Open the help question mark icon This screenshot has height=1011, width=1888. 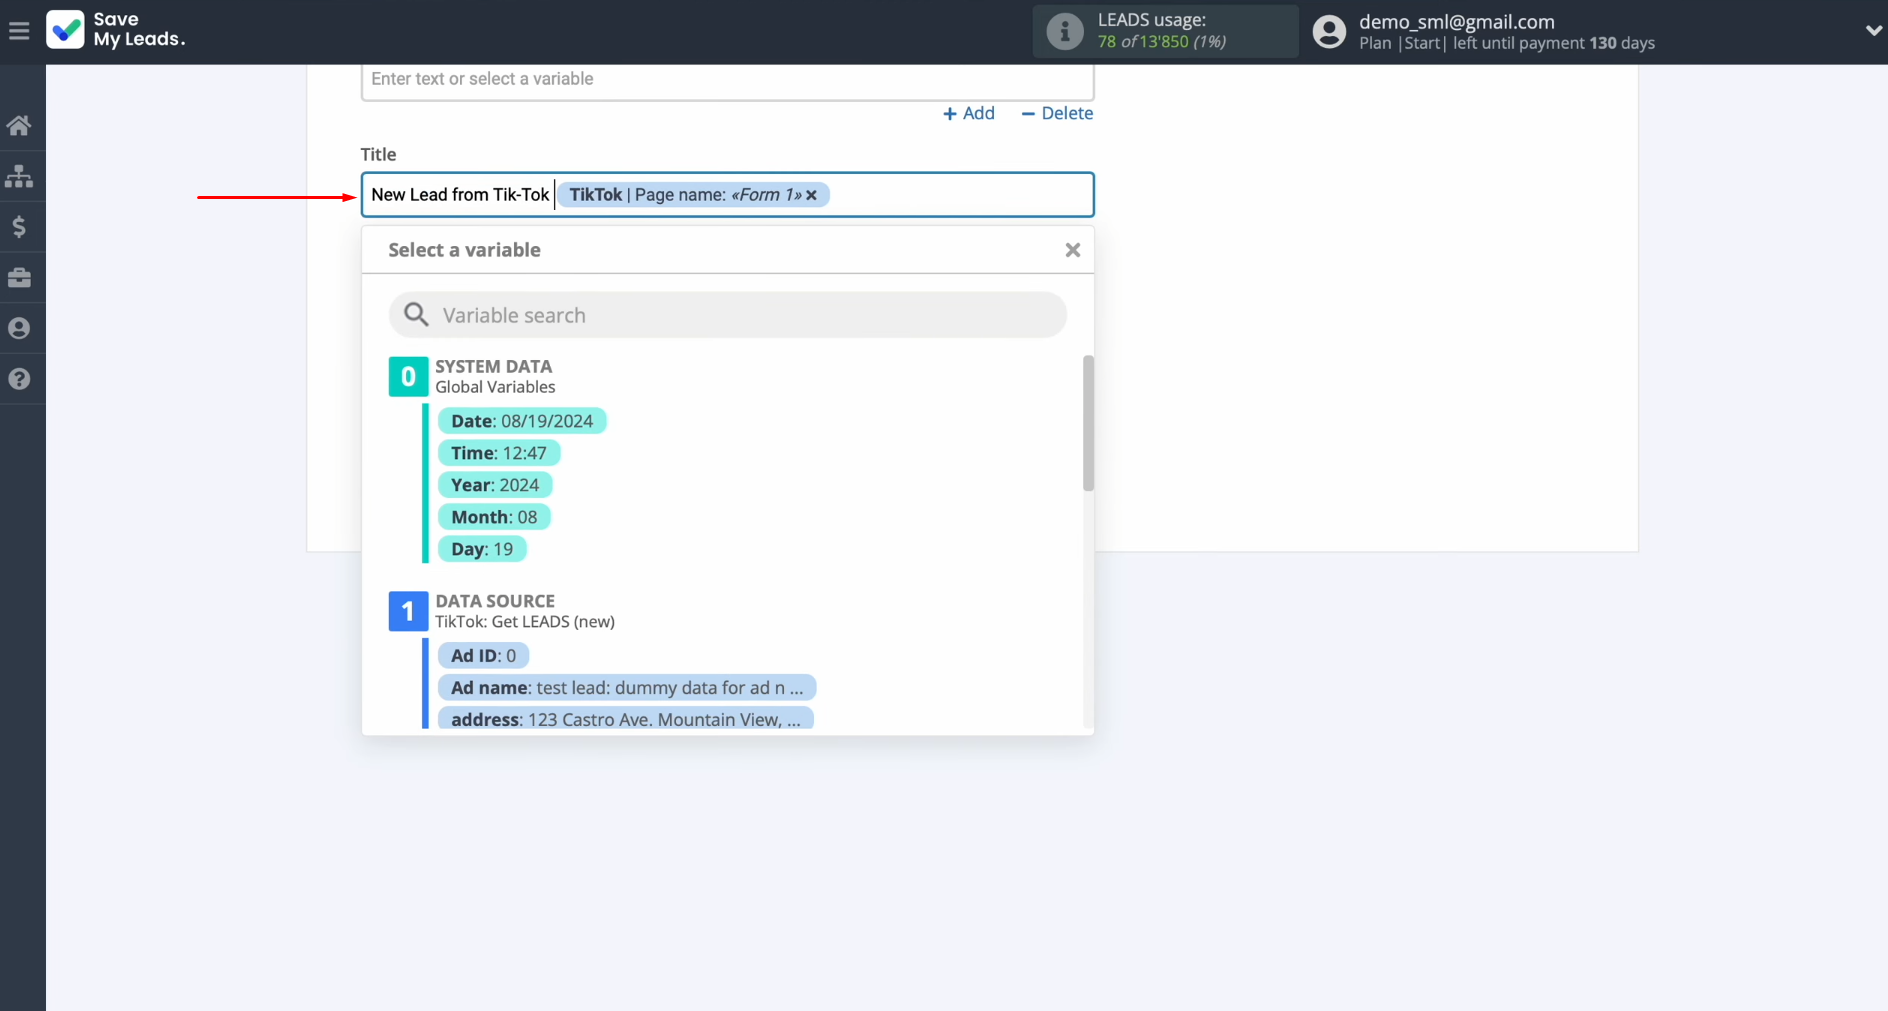[x=19, y=379]
